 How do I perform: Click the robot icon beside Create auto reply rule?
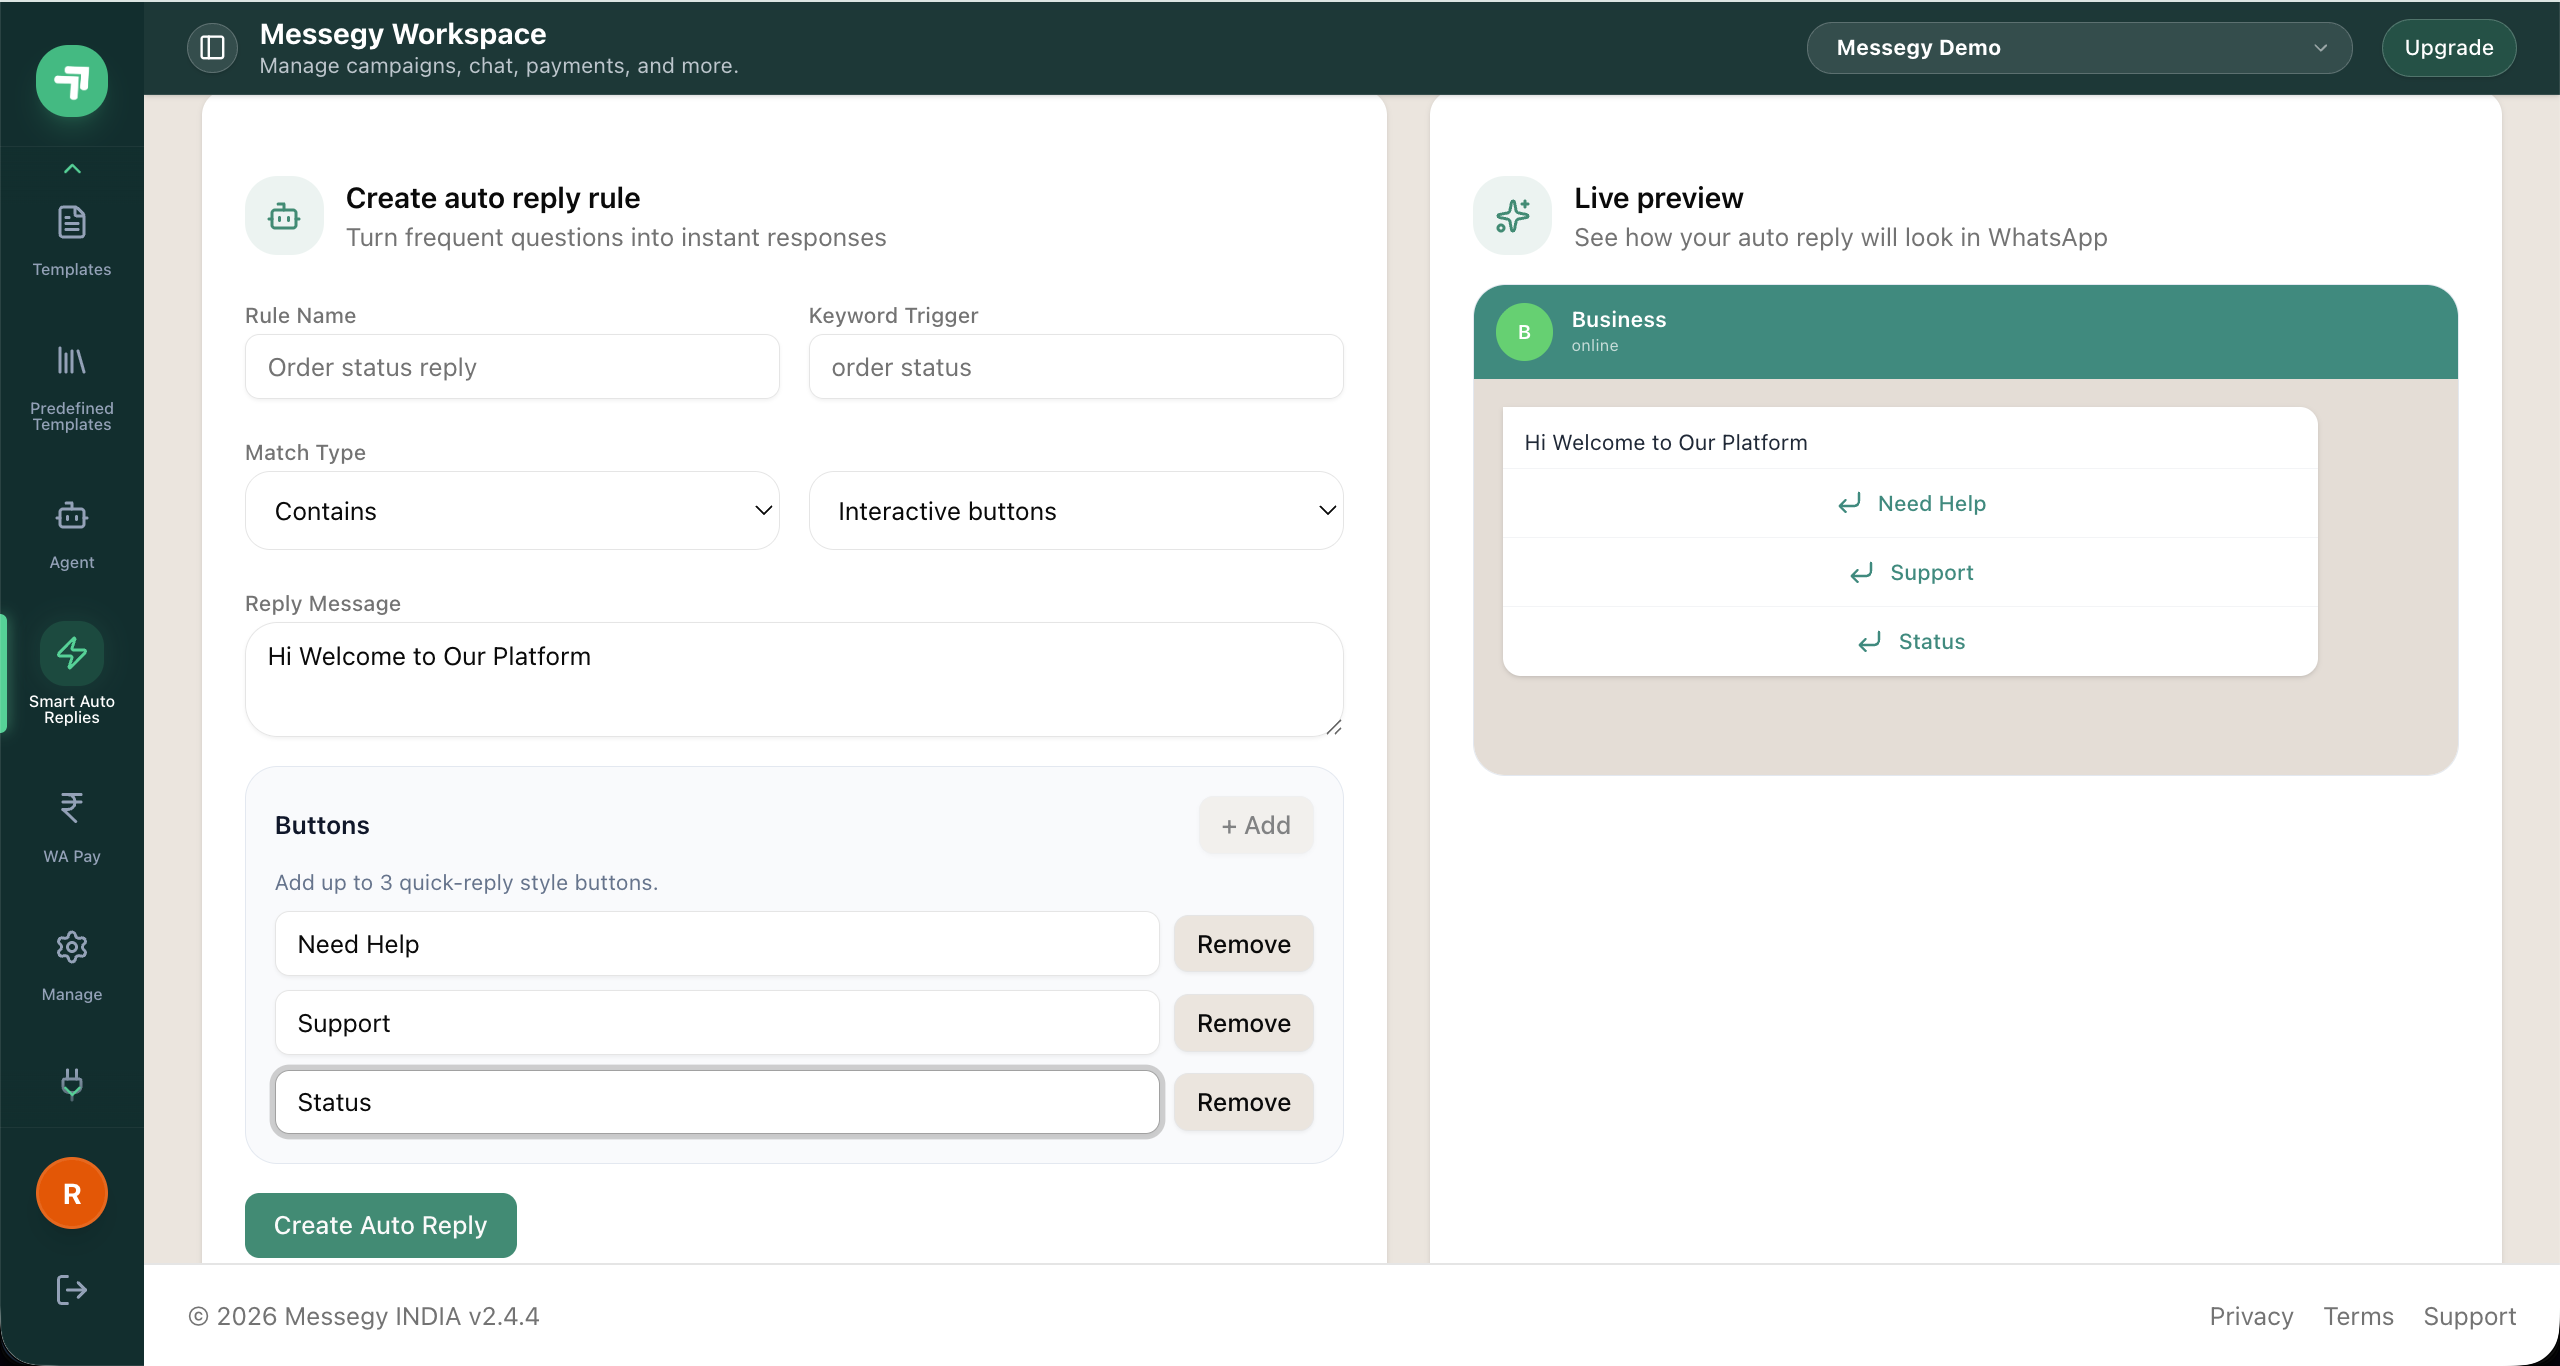tap(284, 216)
